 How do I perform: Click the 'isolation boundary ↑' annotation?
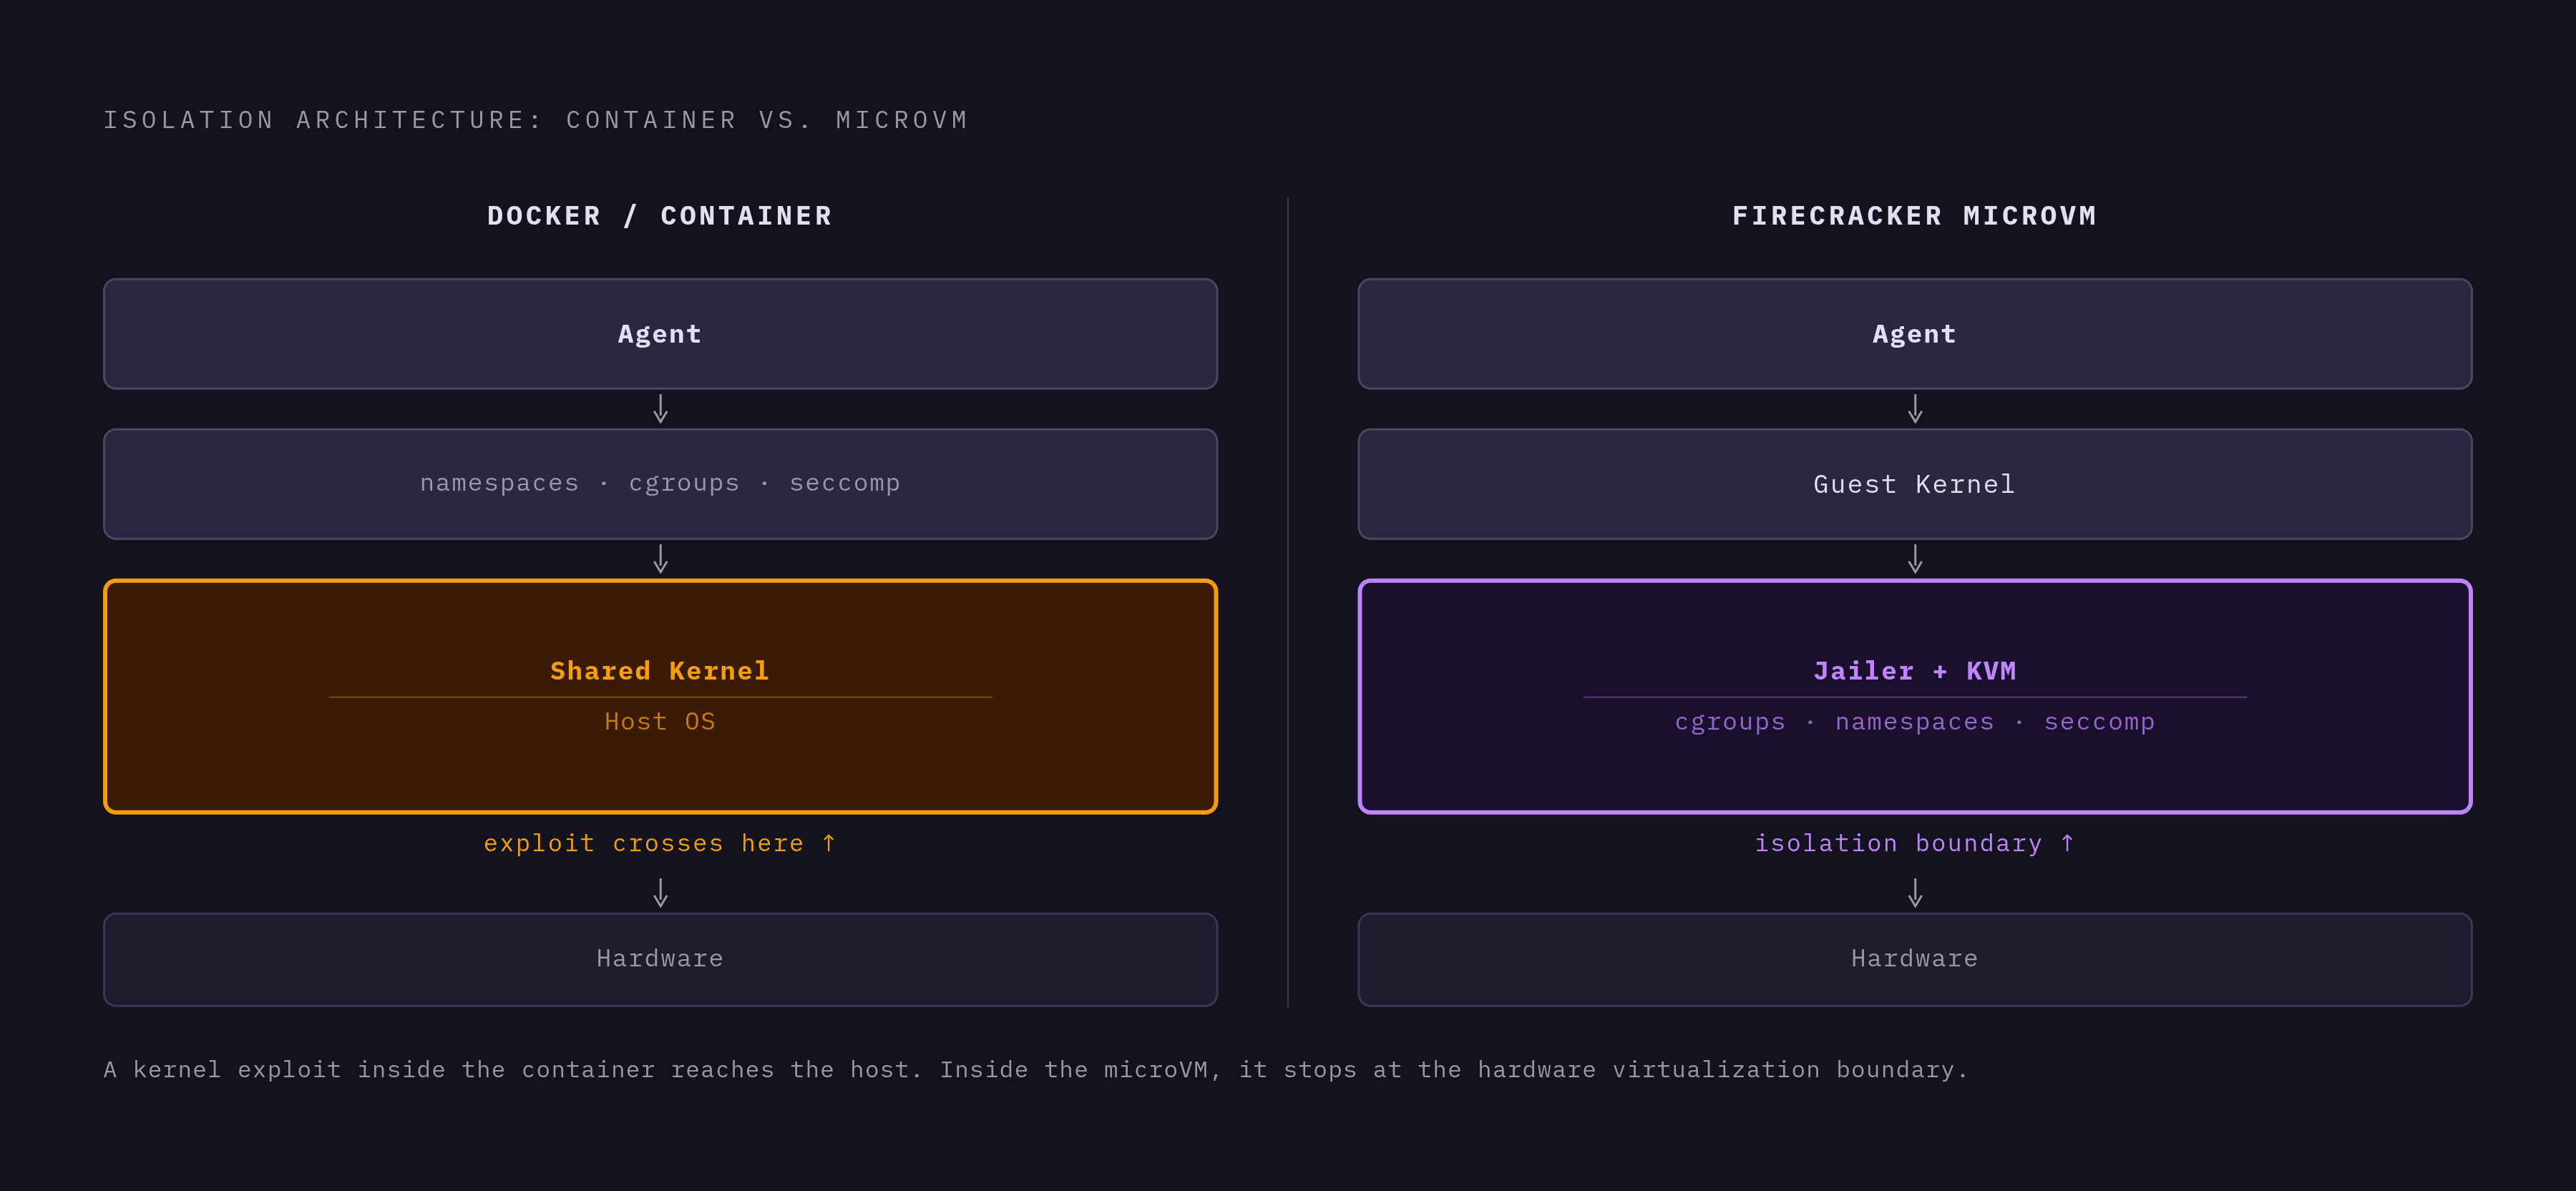click(x=1914, y=844)
